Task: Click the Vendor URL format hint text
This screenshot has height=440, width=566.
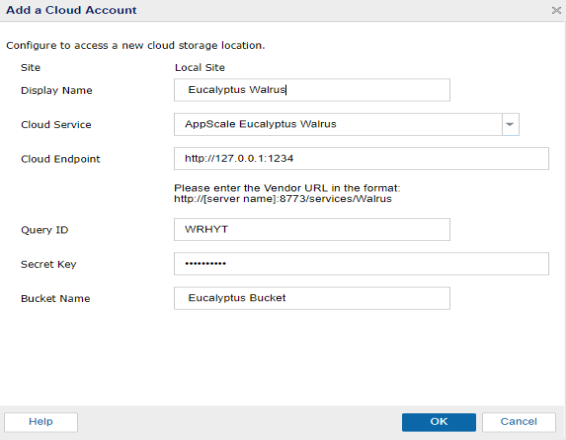Action: point(287,193)
